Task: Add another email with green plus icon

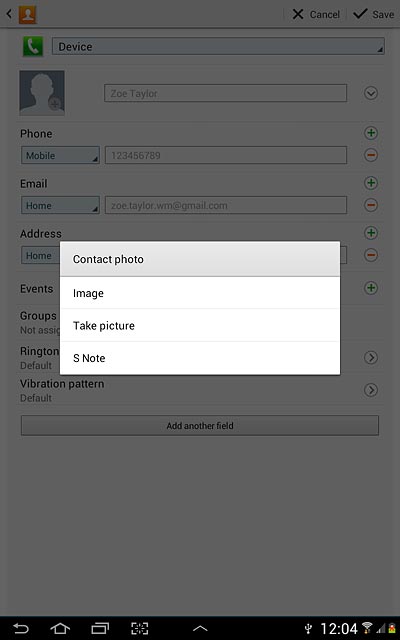Action: 371,183
